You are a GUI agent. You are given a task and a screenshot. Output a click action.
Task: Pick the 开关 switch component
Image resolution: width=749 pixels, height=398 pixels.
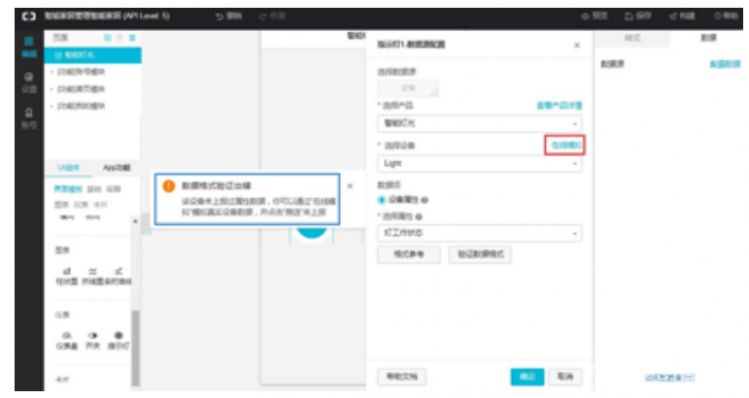[93, 341]
